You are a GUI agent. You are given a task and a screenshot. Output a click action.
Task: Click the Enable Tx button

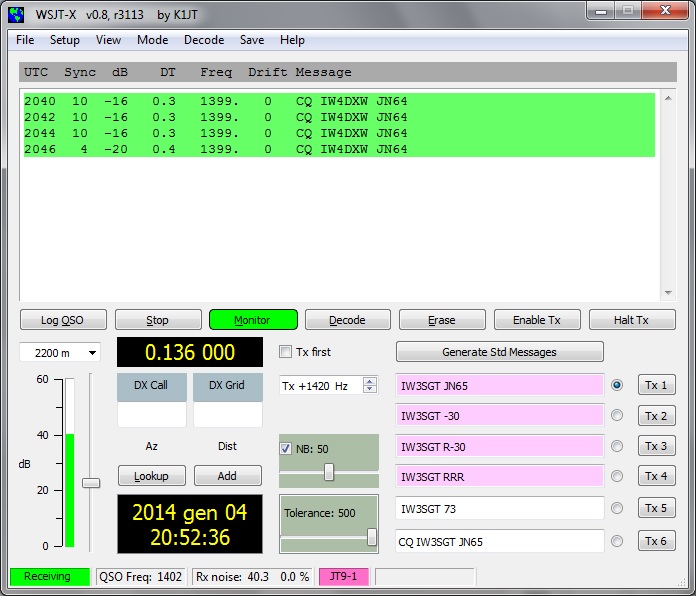(537, 320)
